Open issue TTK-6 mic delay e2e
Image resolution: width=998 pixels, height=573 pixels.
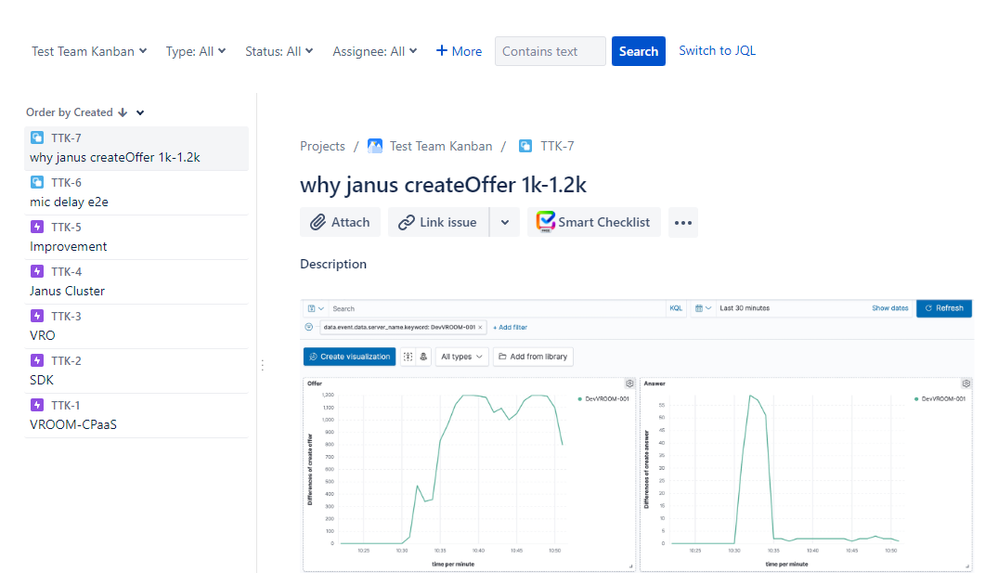pyautogui.click(x=136, y=192)
